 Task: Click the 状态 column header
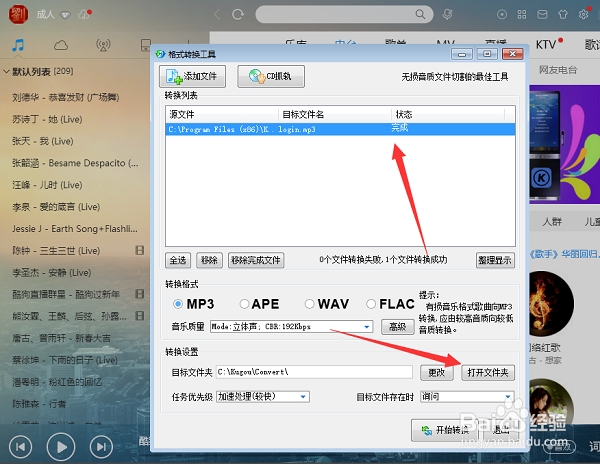(448, 114)
